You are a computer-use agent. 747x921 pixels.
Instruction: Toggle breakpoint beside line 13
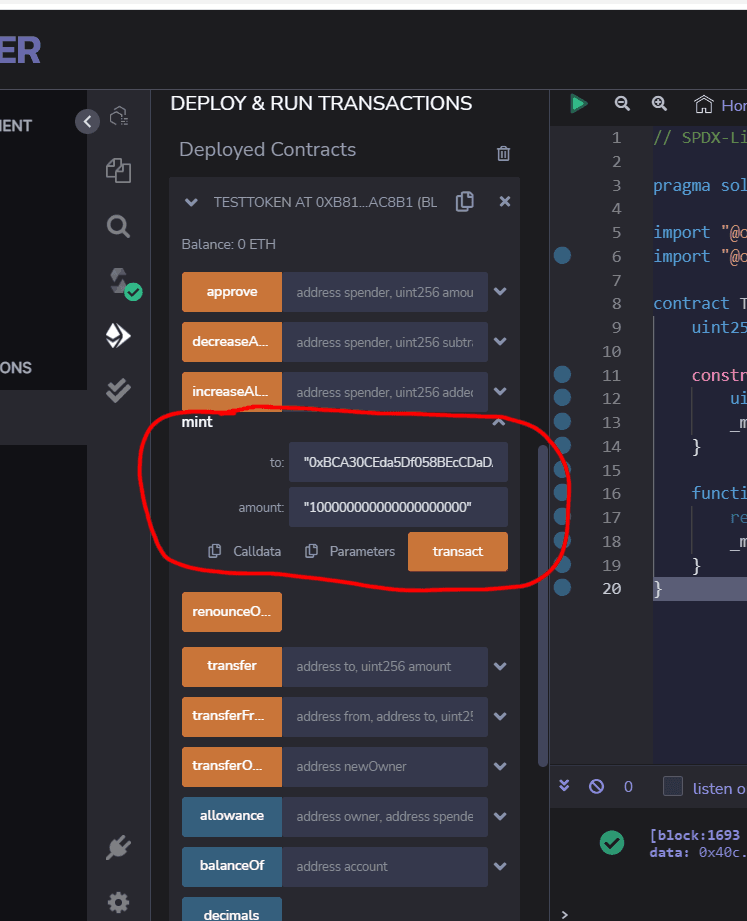click(563, 421)
